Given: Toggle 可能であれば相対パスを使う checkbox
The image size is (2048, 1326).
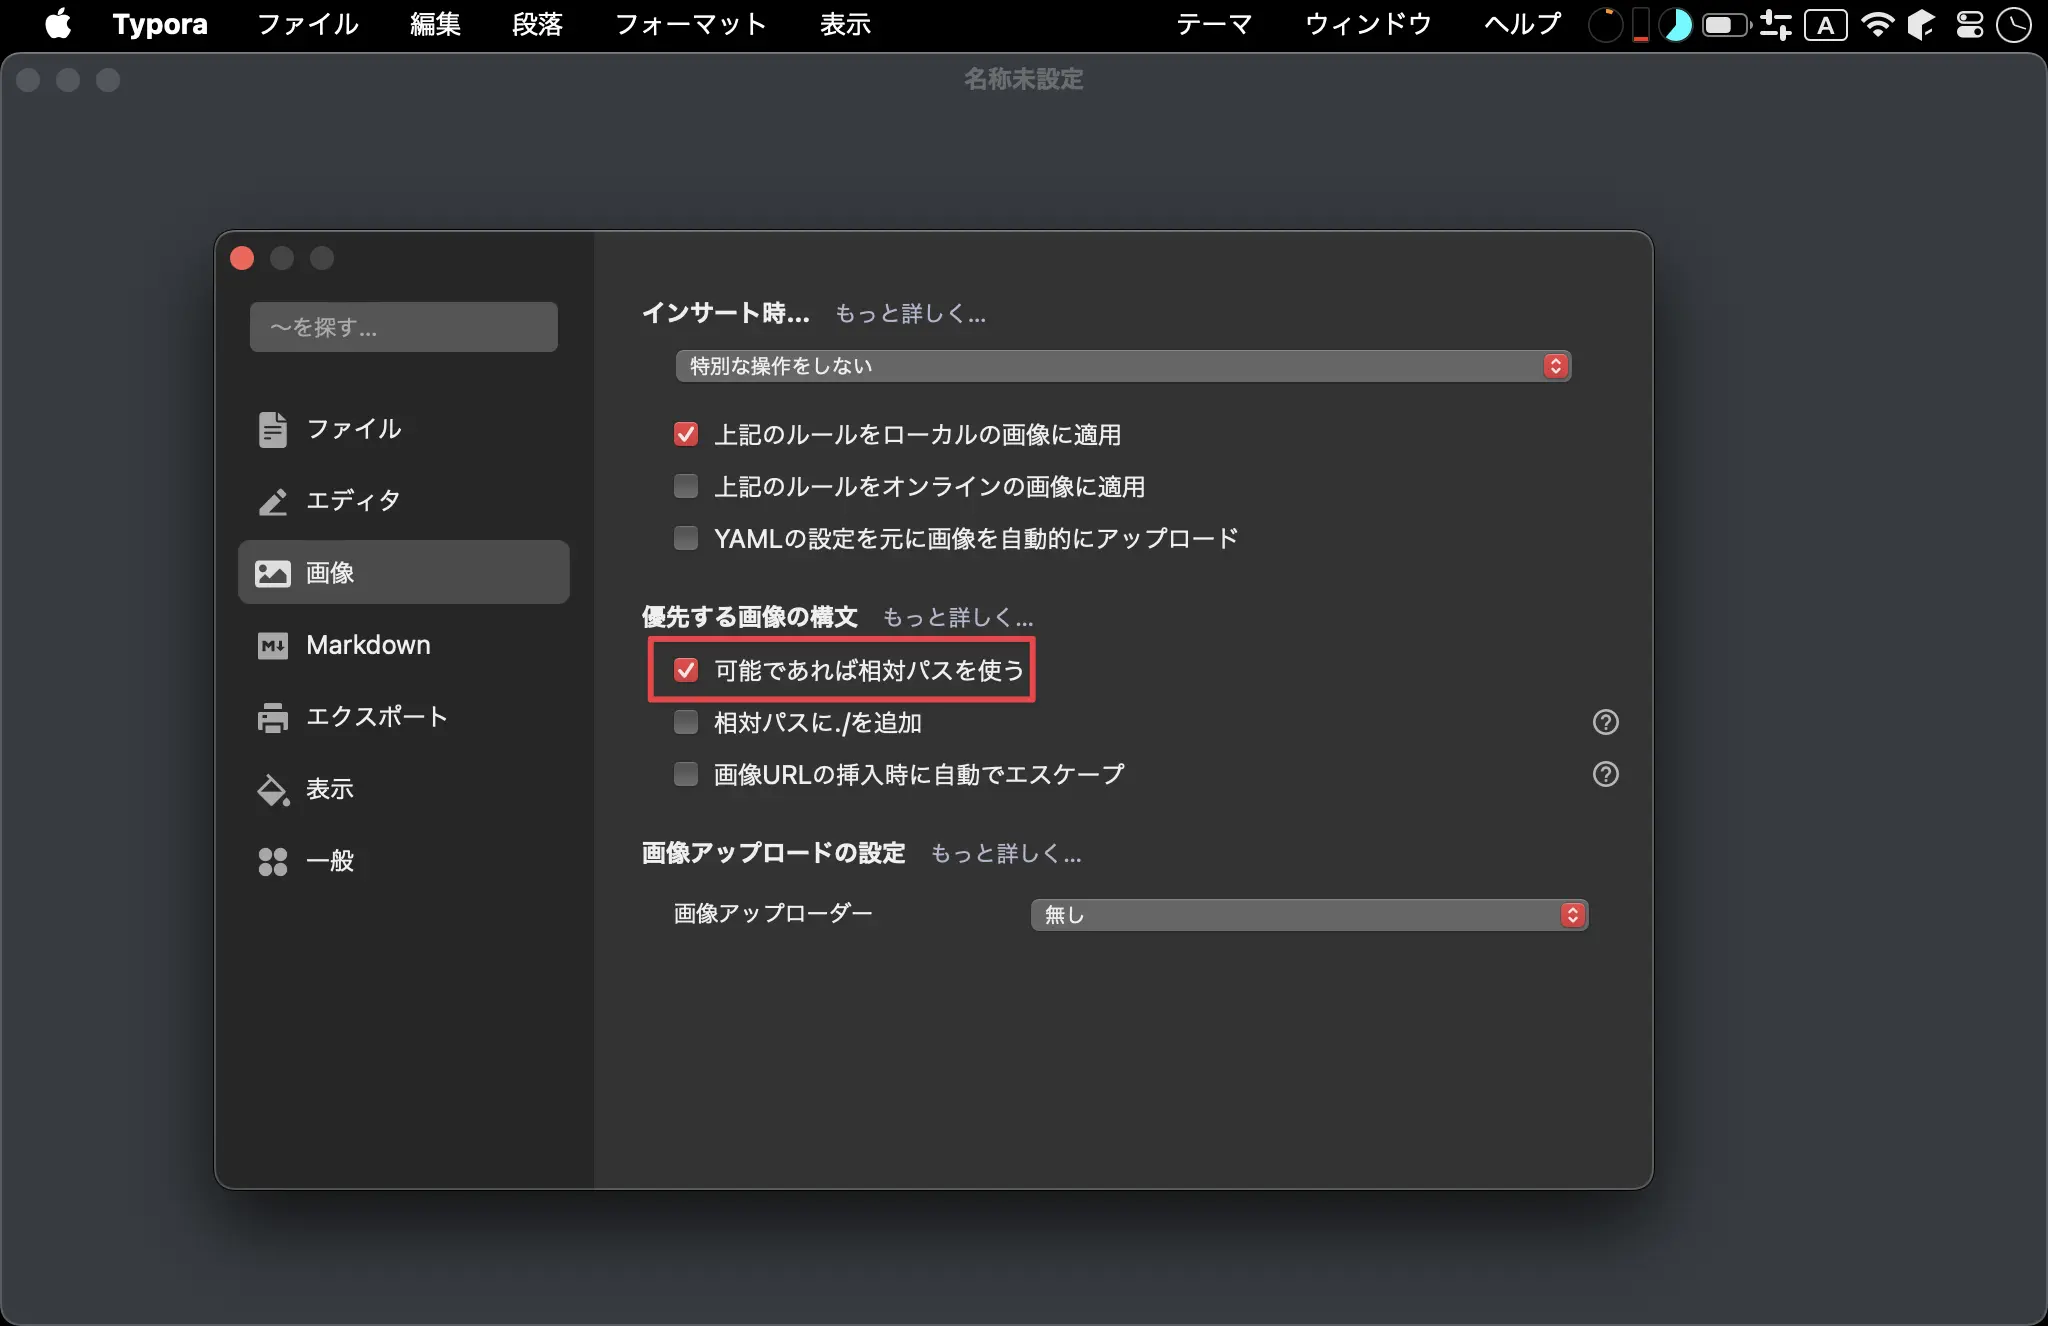Looking at the screenshot, I should [x=686, y=670].
